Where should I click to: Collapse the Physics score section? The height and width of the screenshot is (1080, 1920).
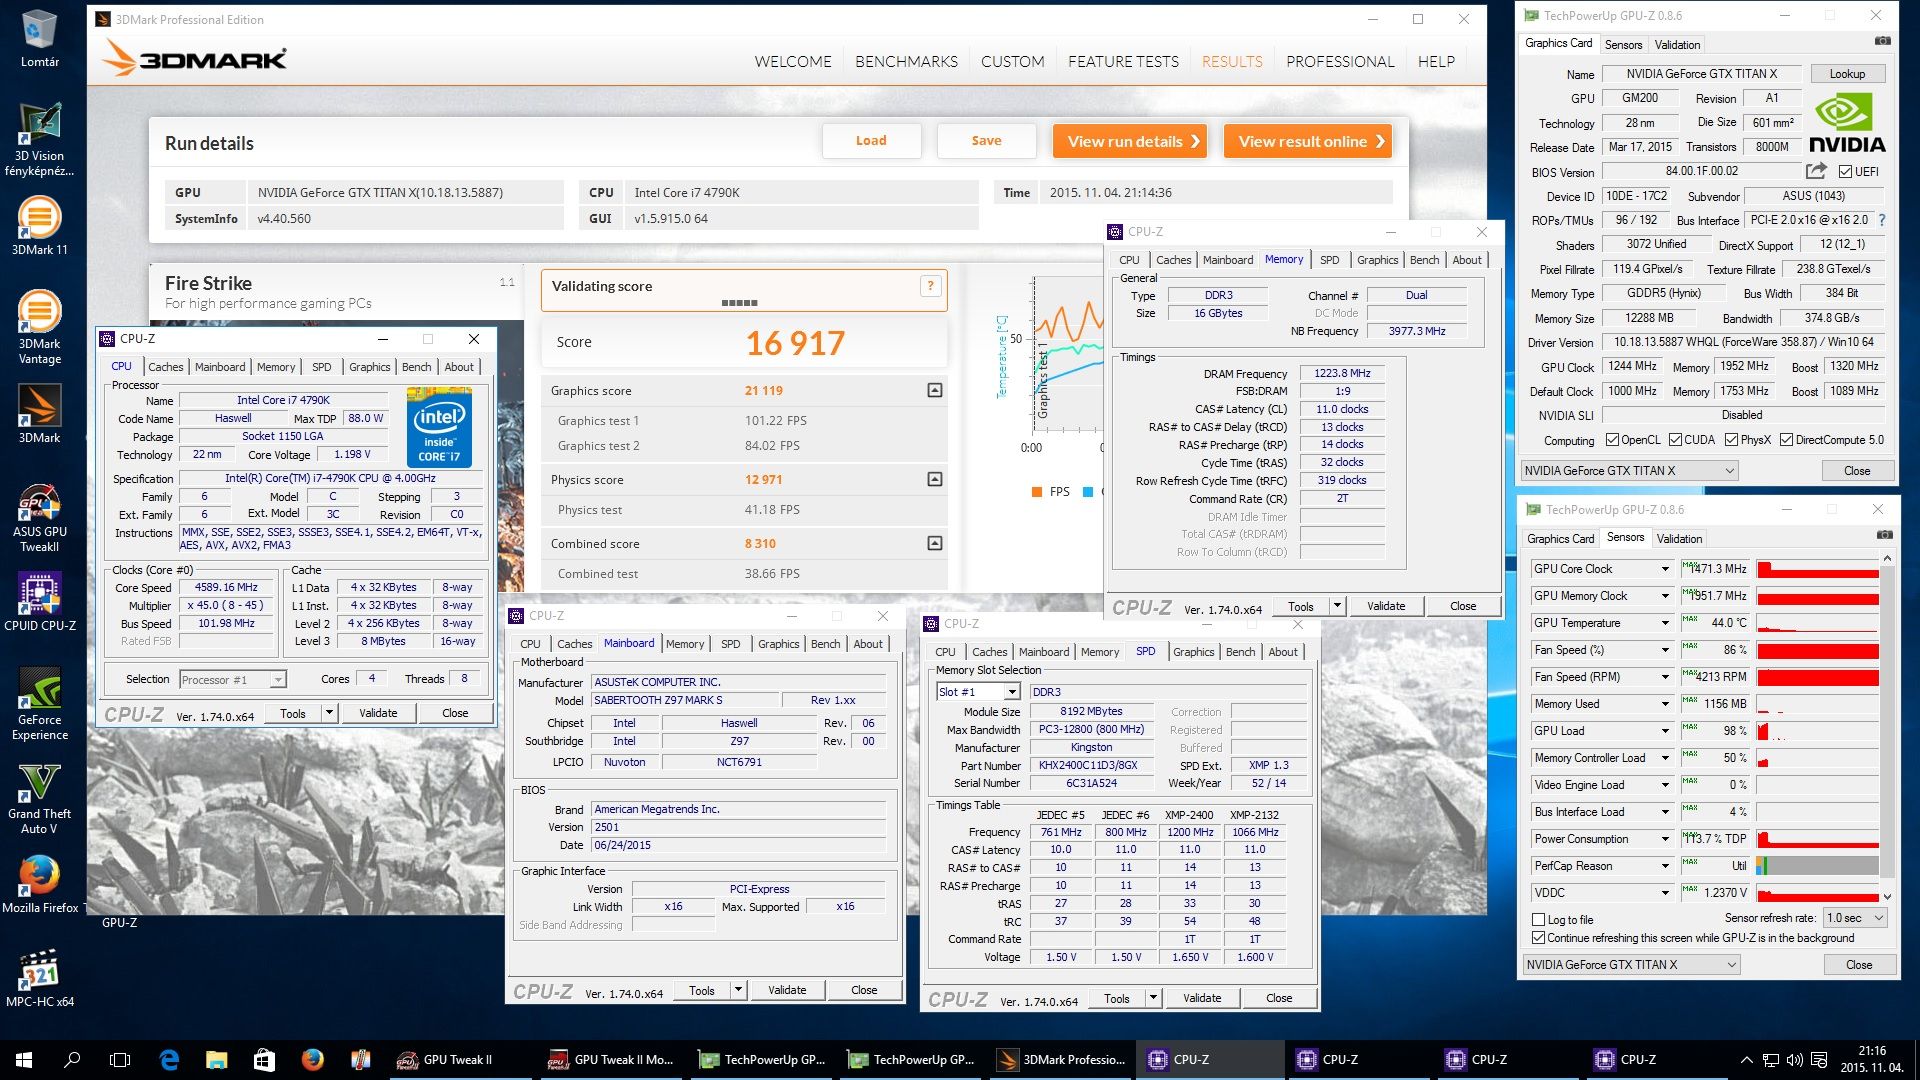[934, 479]
